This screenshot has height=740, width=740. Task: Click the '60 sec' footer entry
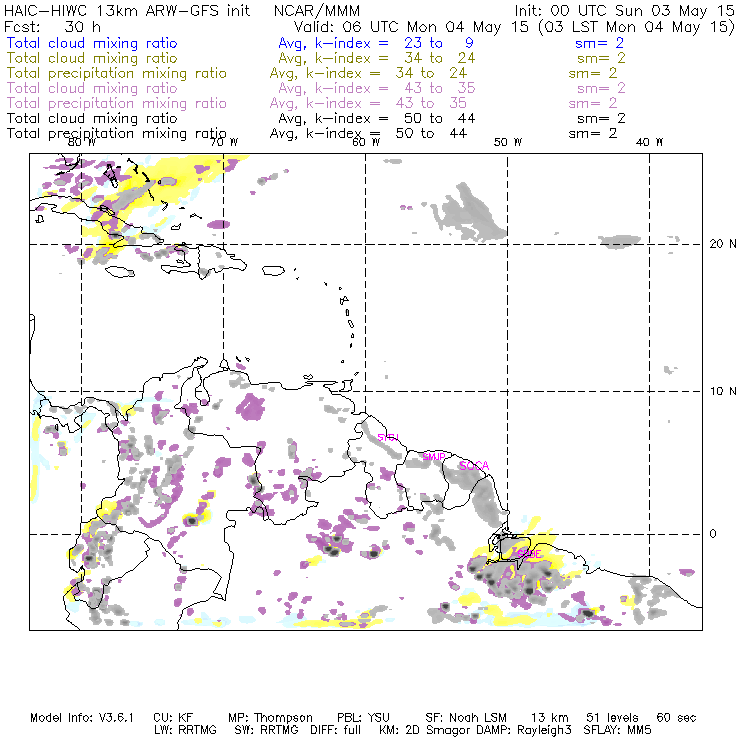[676, 718]
